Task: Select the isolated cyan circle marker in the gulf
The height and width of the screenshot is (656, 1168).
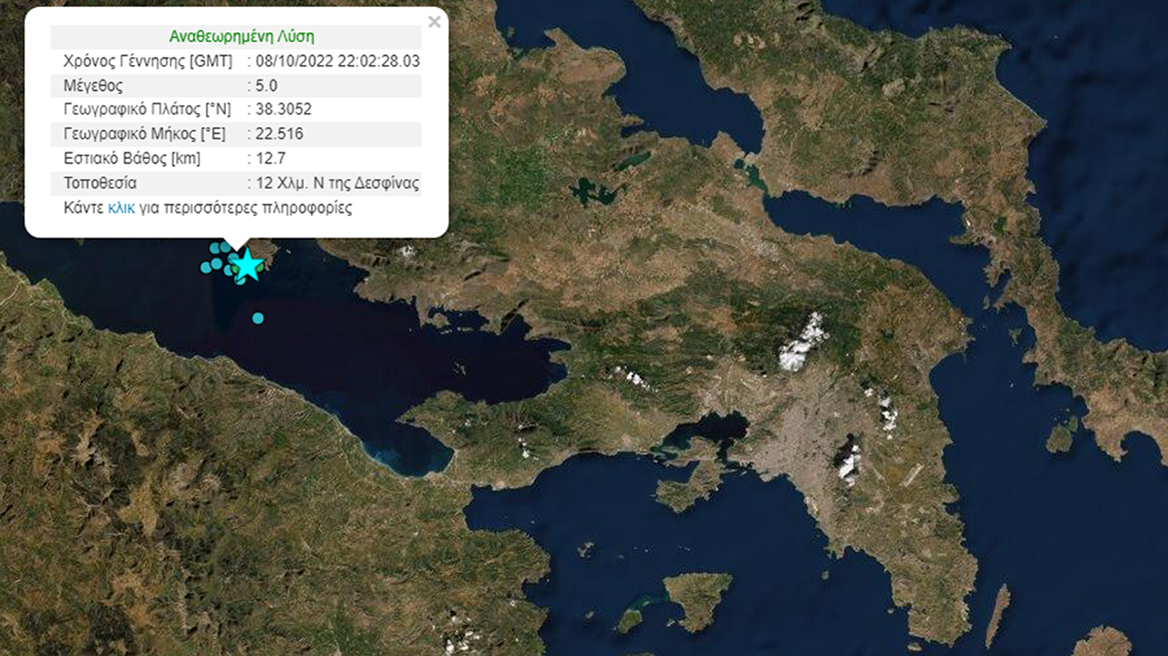Action: (x=258, y=318)
